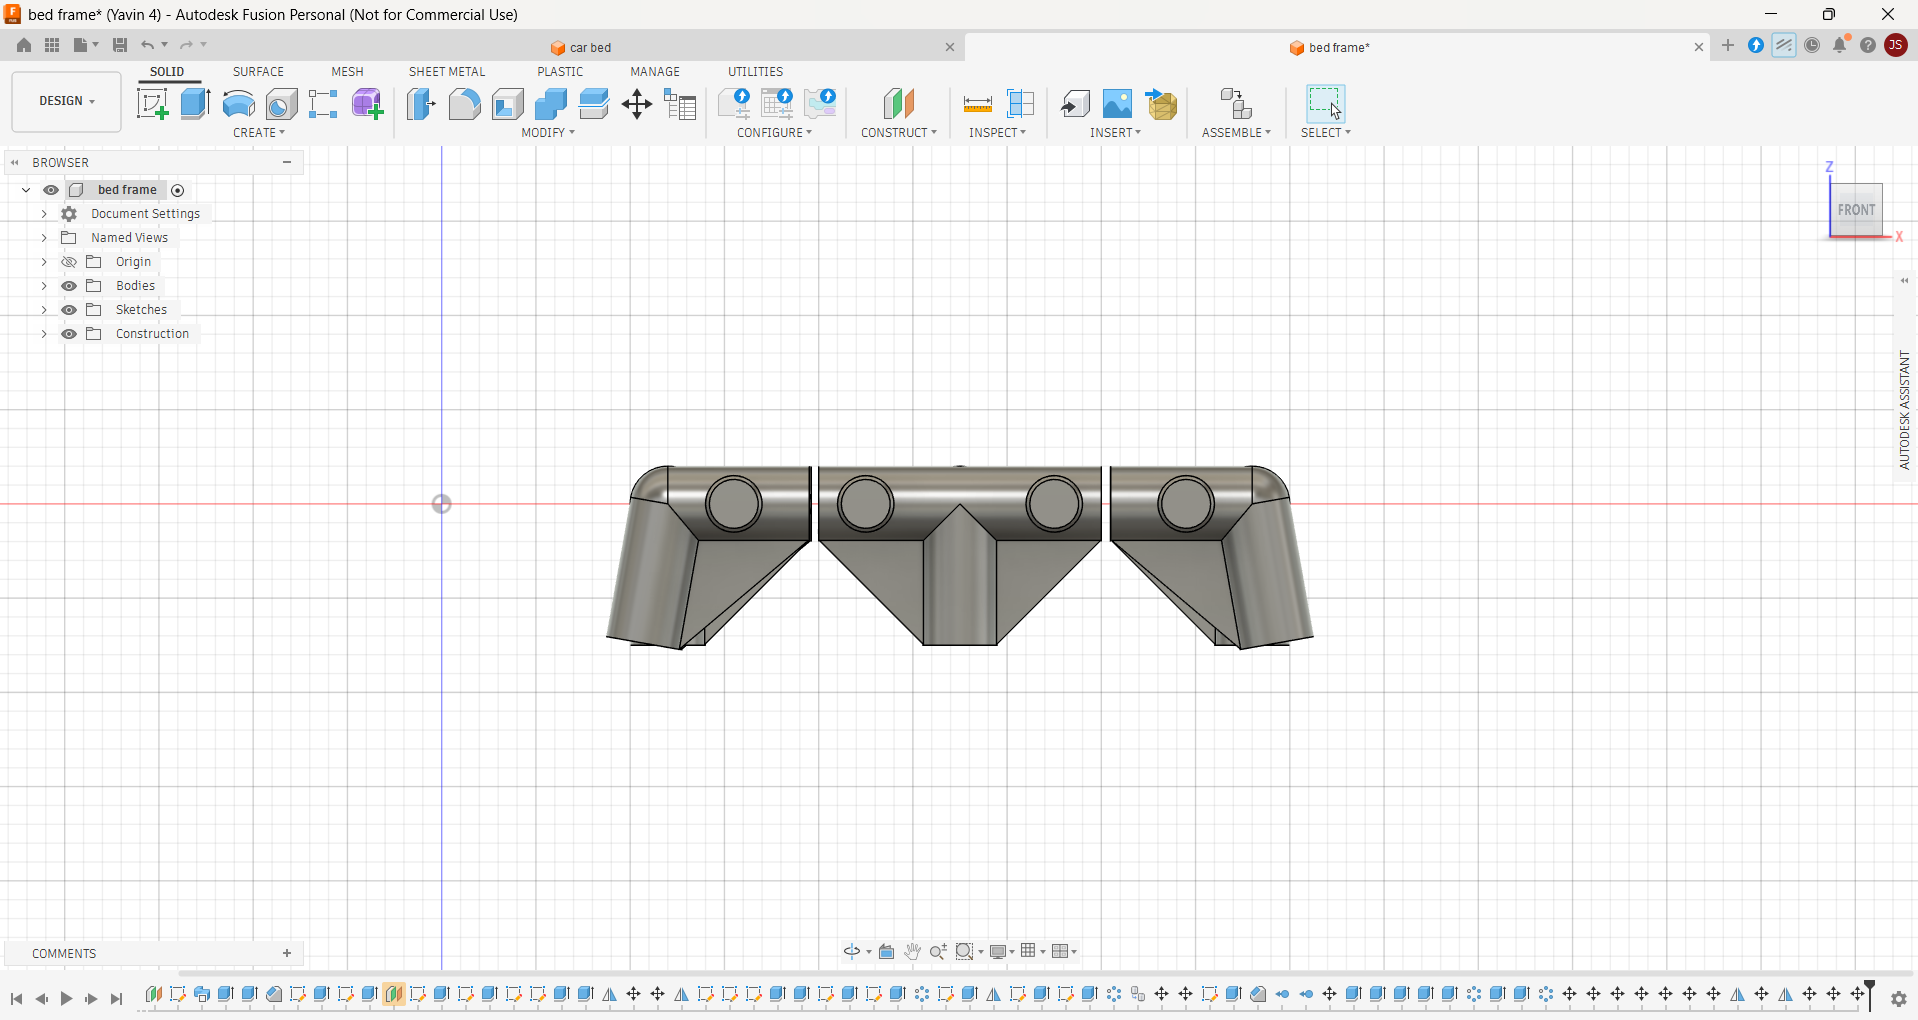Open the Help question mark icon
Viewport: 1918px width, 1020px height.
pos(1868,45)
